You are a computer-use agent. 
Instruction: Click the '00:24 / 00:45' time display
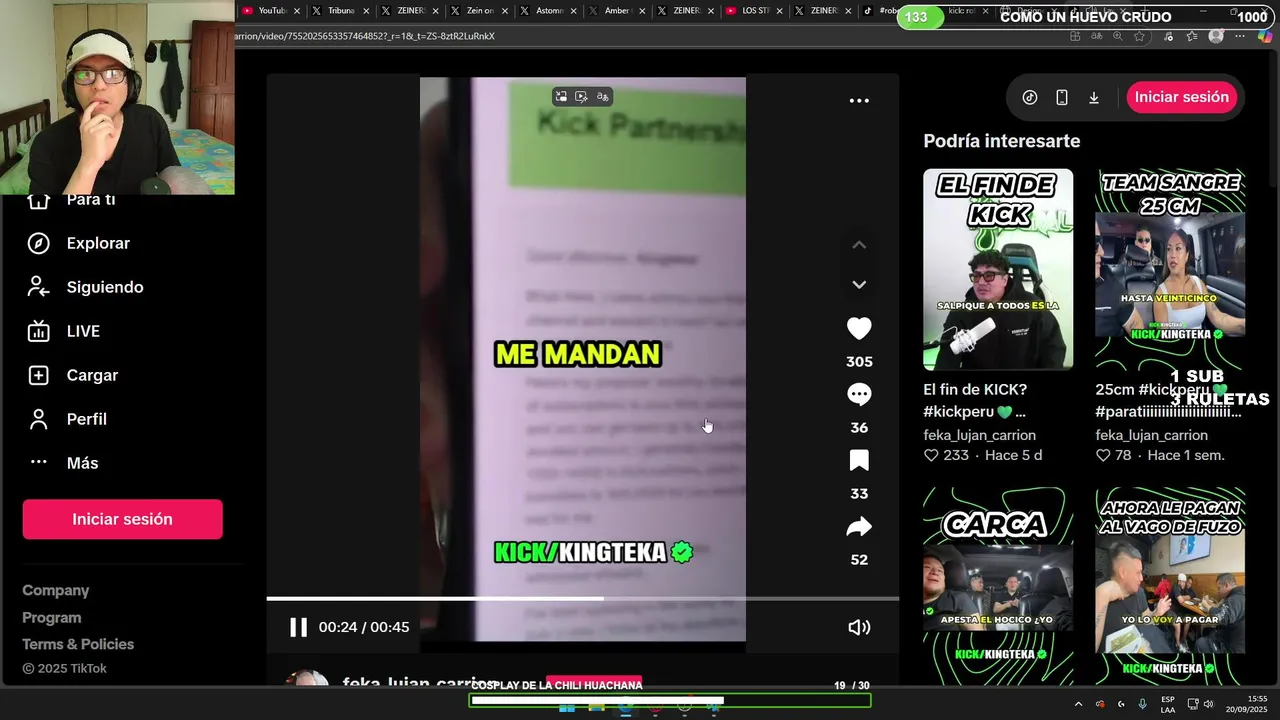364,627
